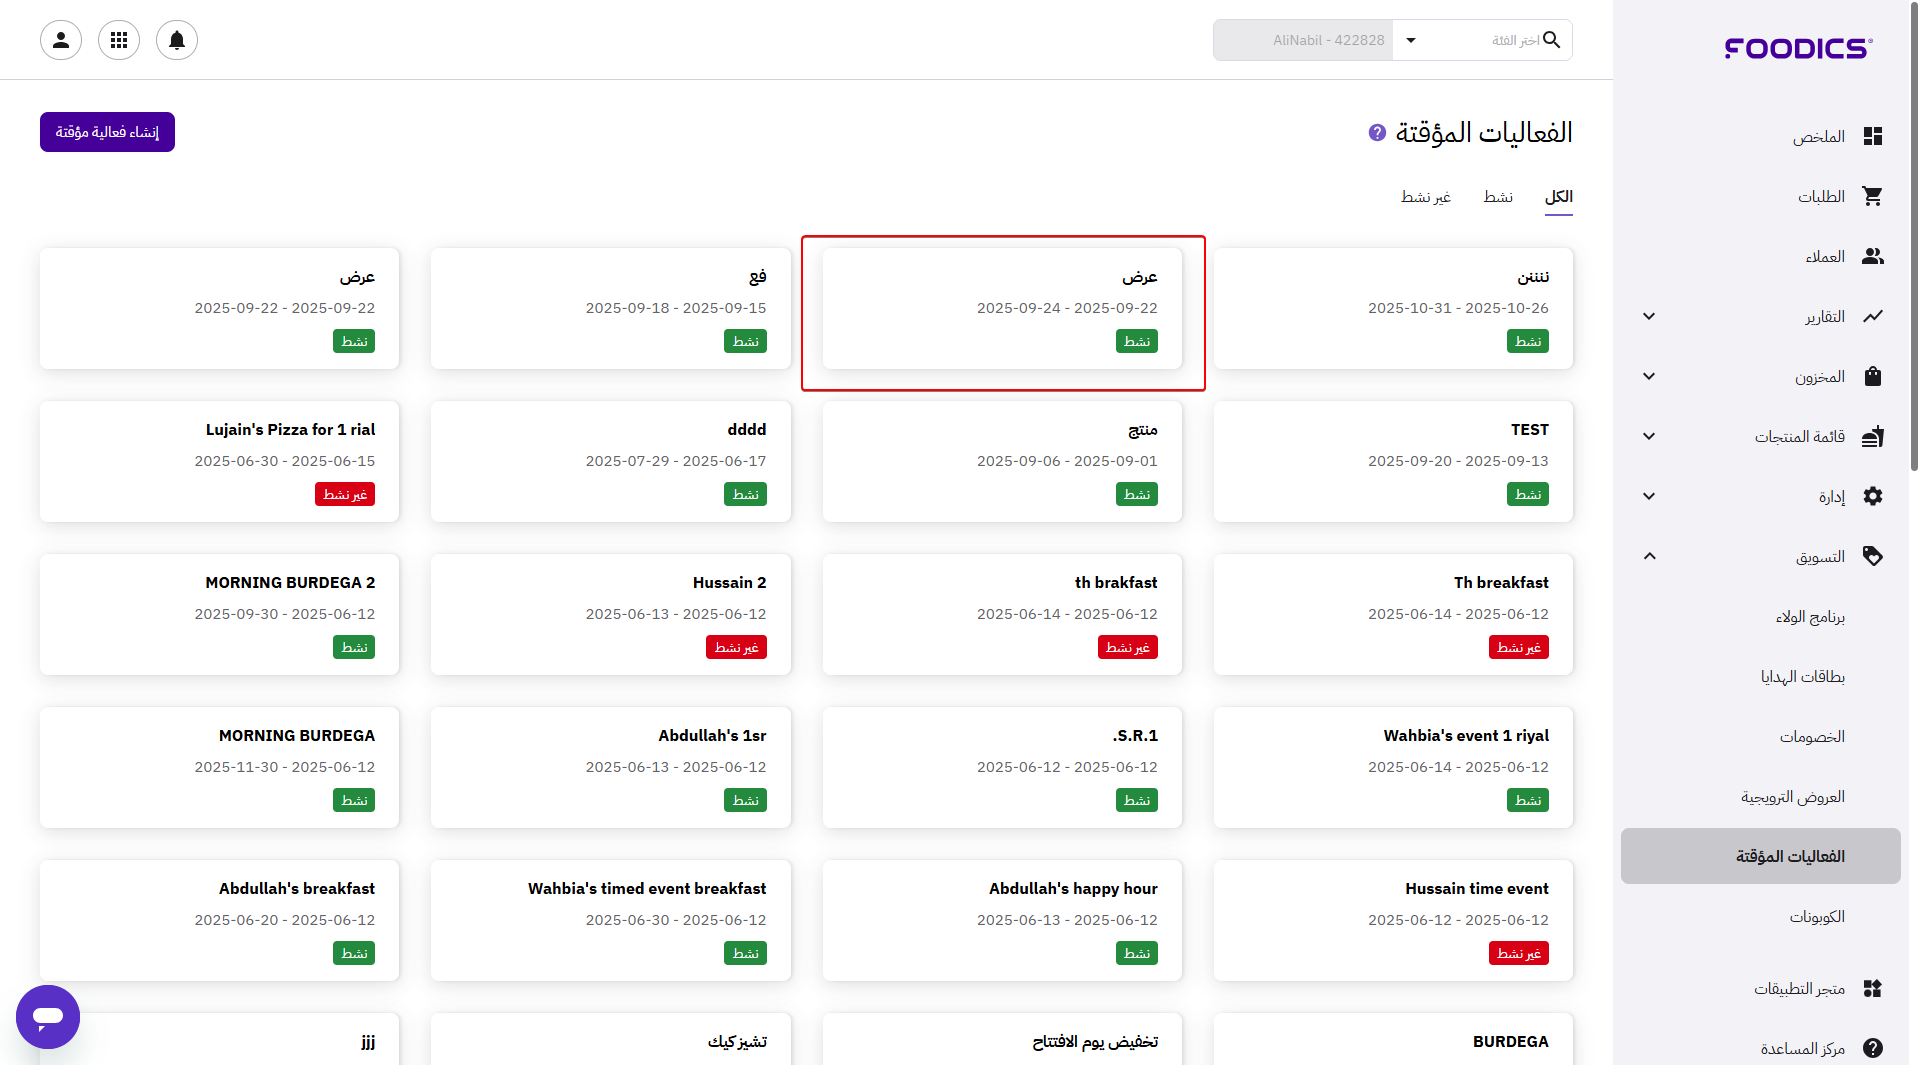This screenshot has height=1065, width=1920.
Task: Open the chat support bubble
Action: point(48,1016)
